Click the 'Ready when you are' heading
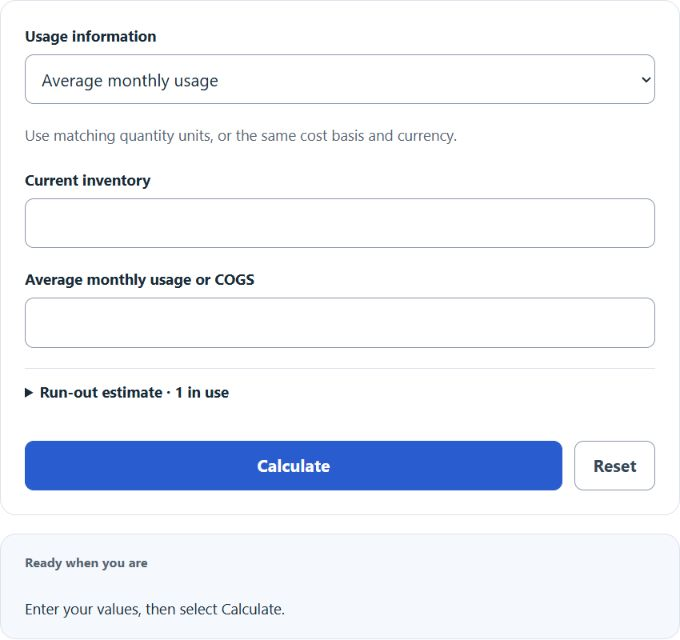This screenshot has height=640, width=680. [86, 563]
